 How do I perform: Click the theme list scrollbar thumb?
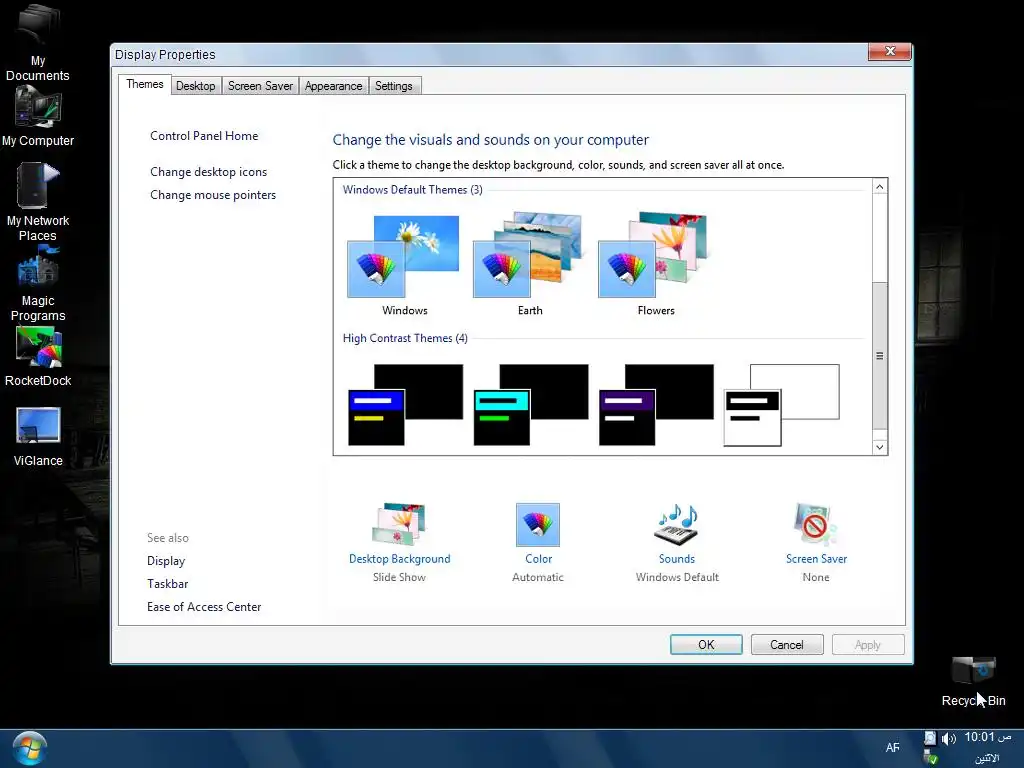[880, 355]
